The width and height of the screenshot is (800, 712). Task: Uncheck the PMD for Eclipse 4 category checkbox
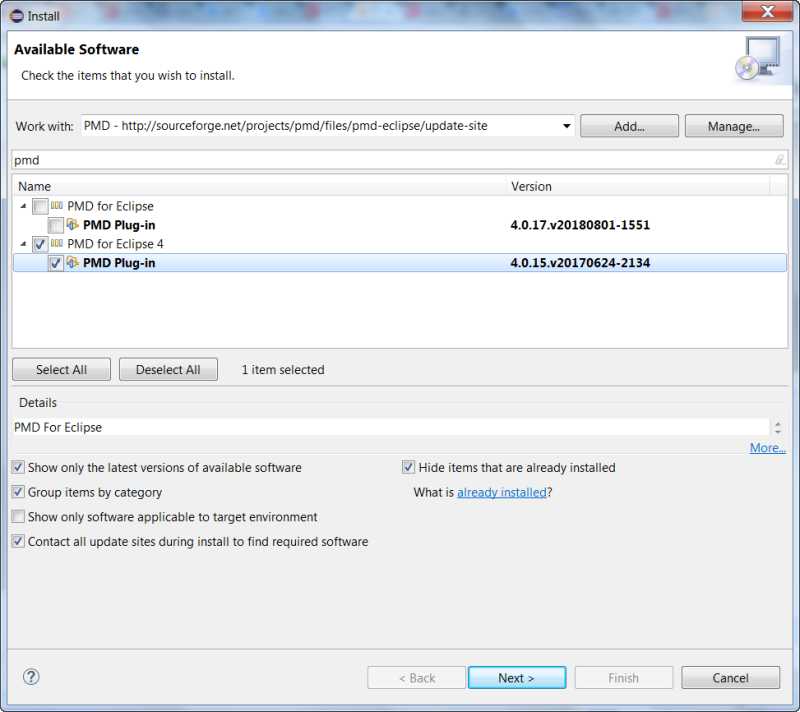[x=40, y=244]
